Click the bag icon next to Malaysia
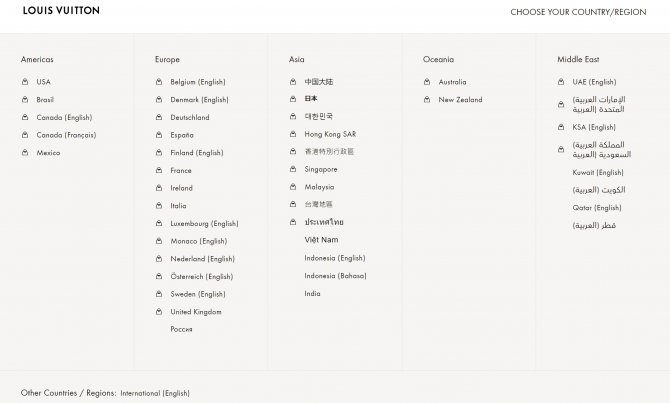670x403 pixels. pyautogui.click(x=293, y=187)
